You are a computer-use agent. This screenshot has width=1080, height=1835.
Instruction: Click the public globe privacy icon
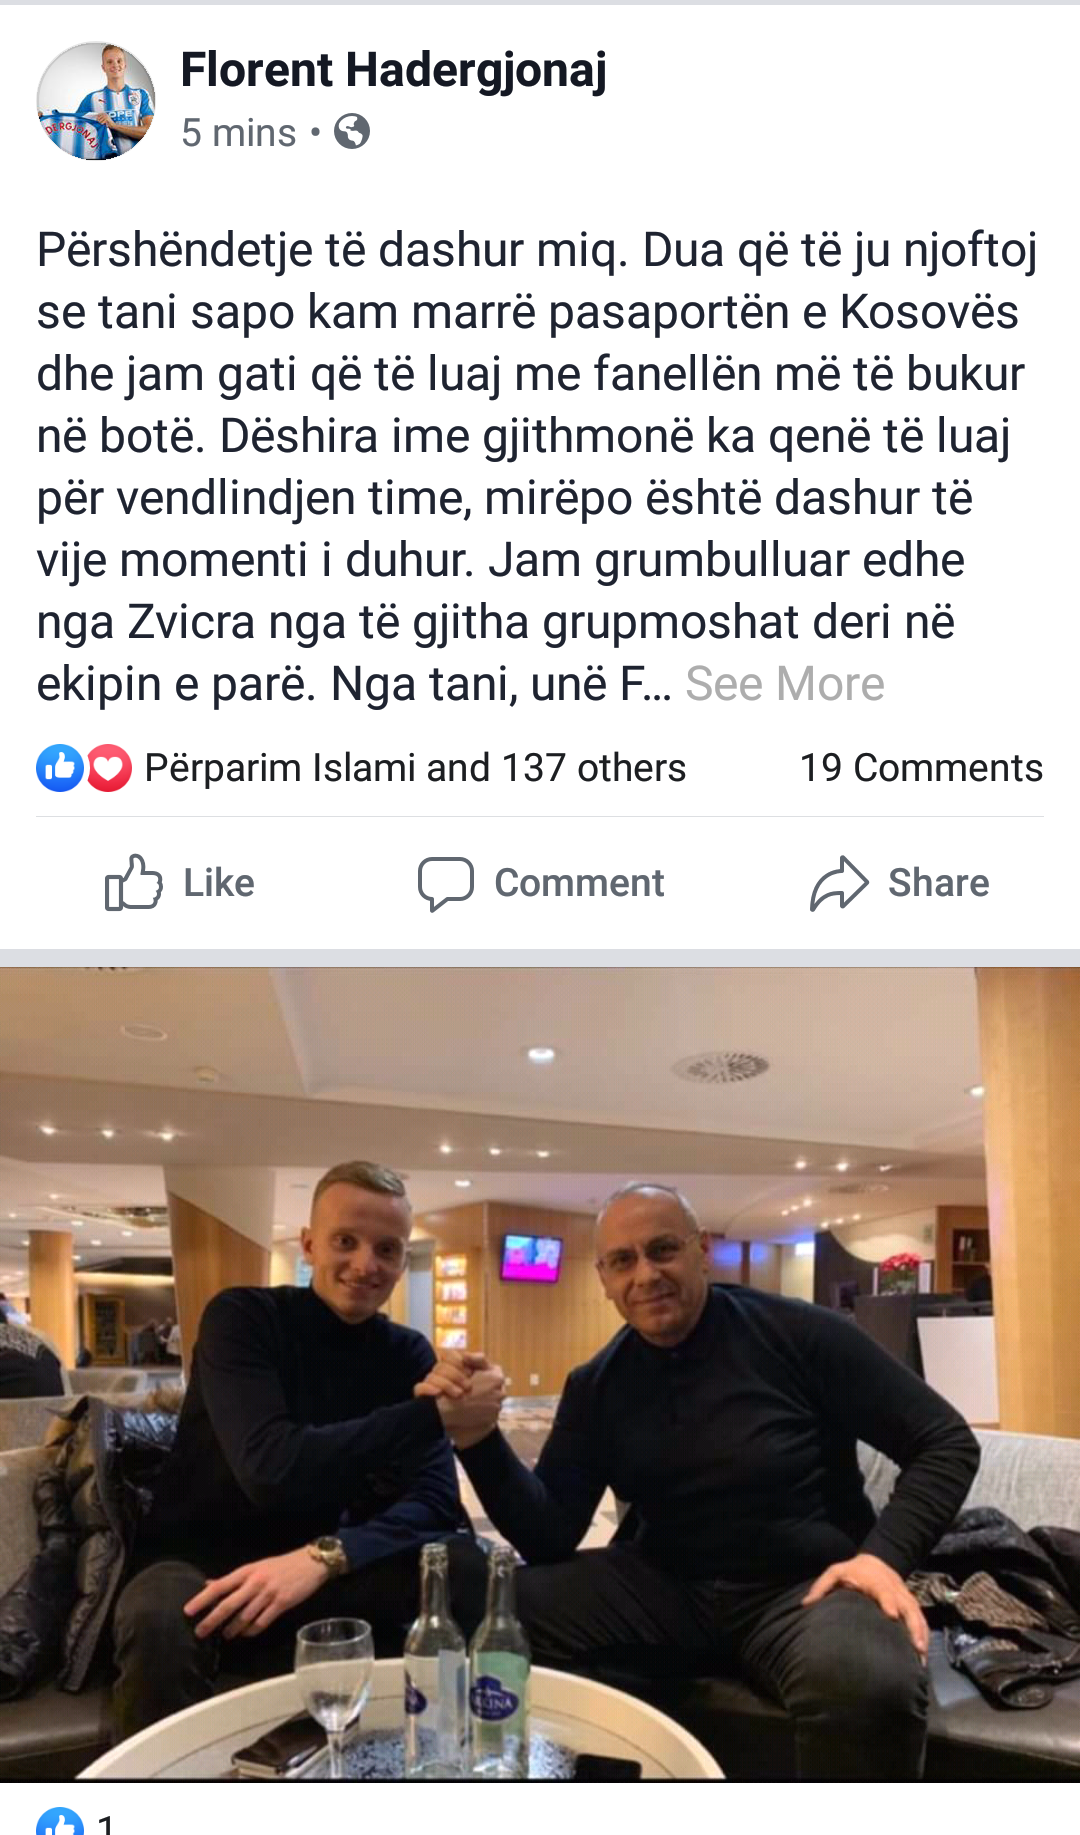tap(352, 131)
